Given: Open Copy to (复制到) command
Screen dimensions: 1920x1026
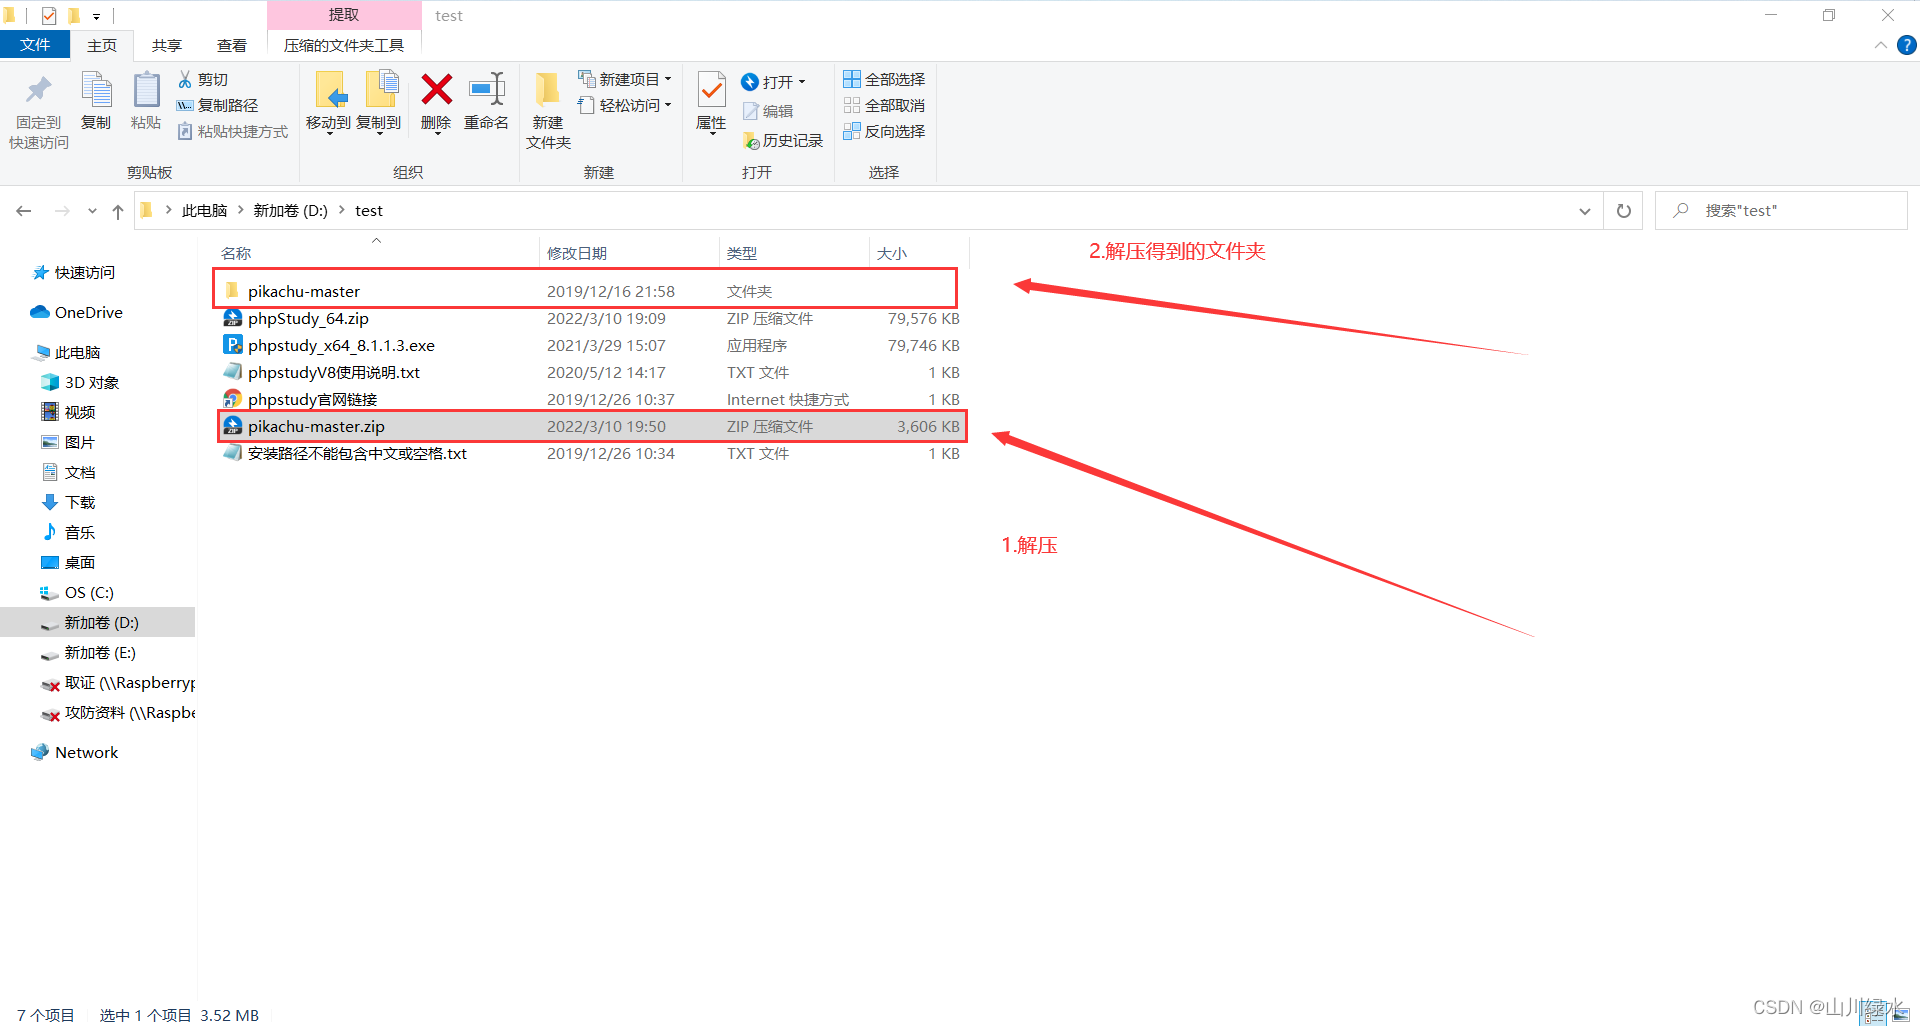Looking at the screenshot, I should click(x=379, y=101).
